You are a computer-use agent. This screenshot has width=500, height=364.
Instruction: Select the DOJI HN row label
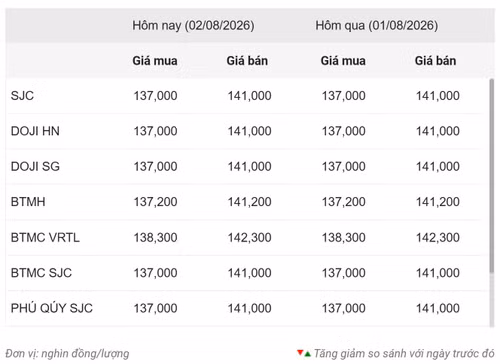pos(35,131)
